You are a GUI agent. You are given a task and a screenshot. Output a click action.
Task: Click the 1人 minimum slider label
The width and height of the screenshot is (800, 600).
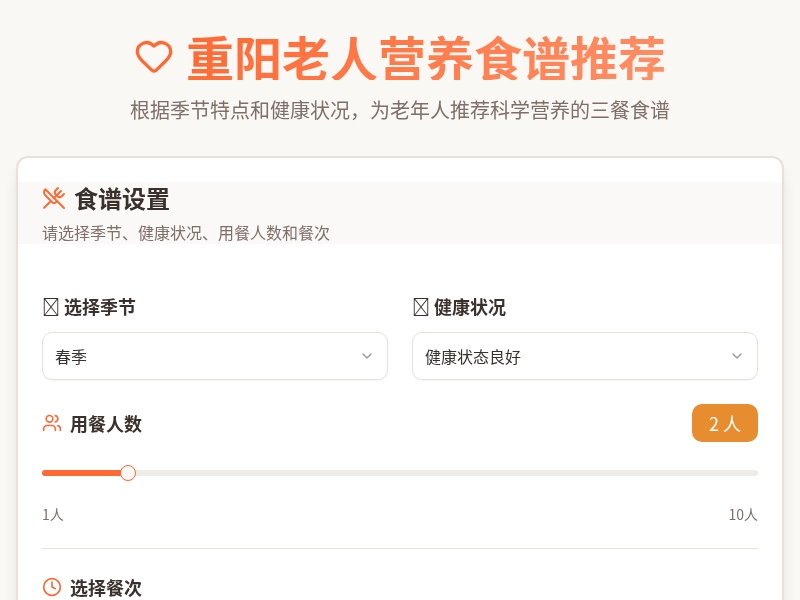(53, 514)
